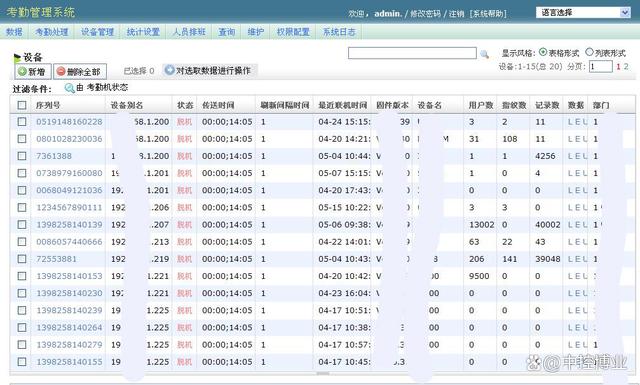
Task: Open device serial 1398258140239 link
Action: tap(69, 310)
